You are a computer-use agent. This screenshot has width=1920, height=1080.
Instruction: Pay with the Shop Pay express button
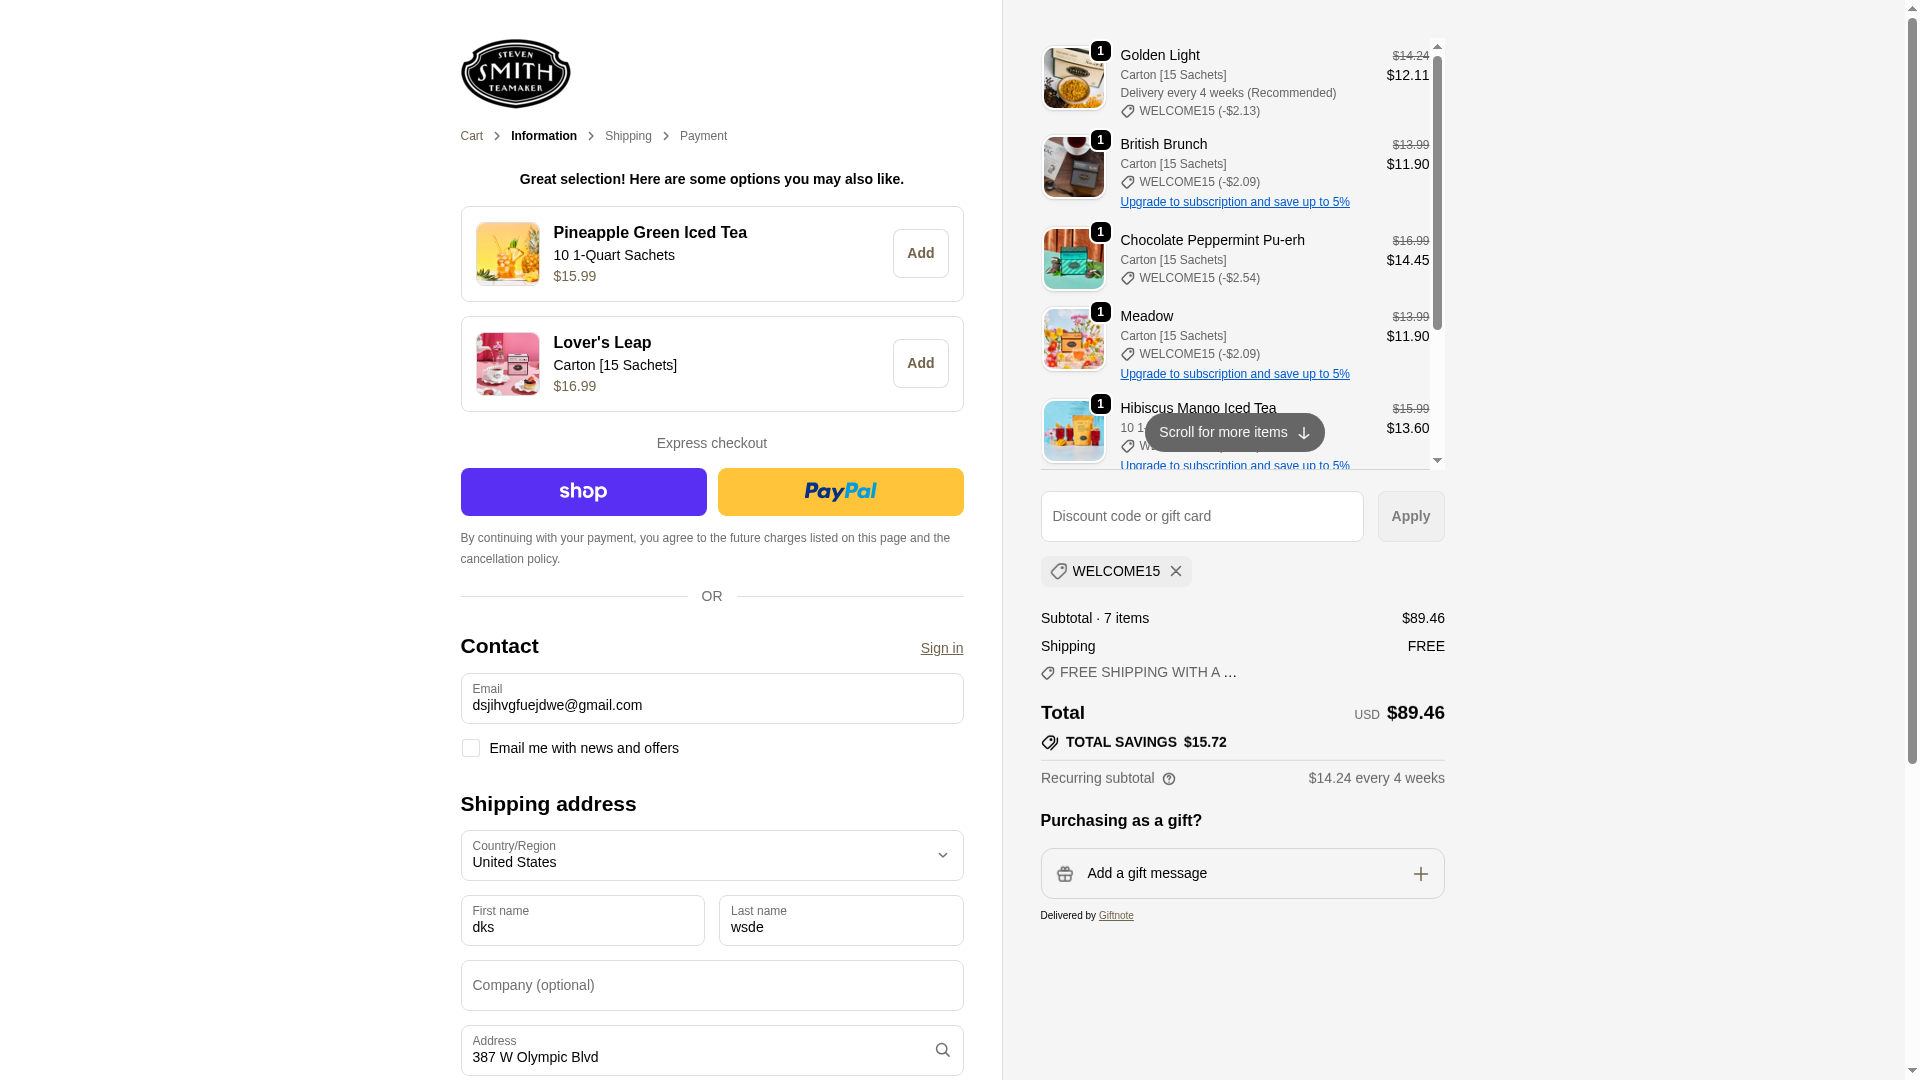tap(583, 492)
